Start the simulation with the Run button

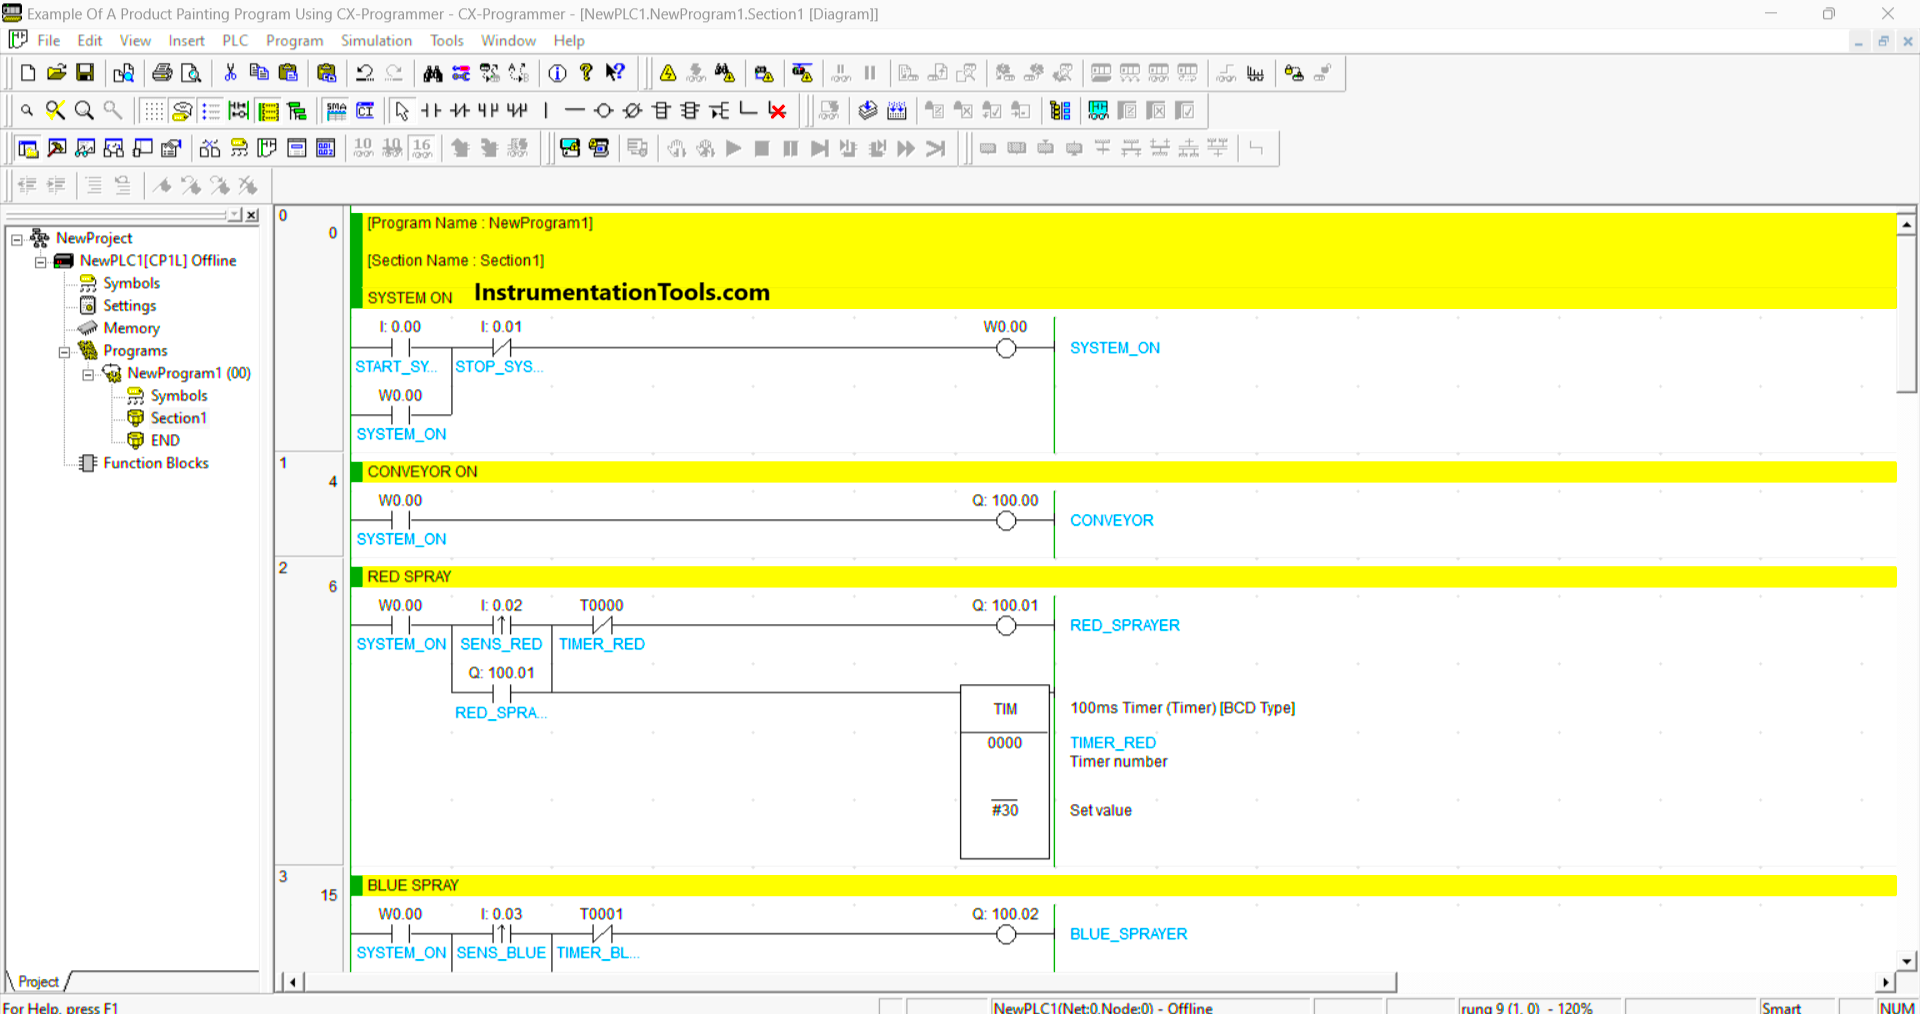point(733,148)
